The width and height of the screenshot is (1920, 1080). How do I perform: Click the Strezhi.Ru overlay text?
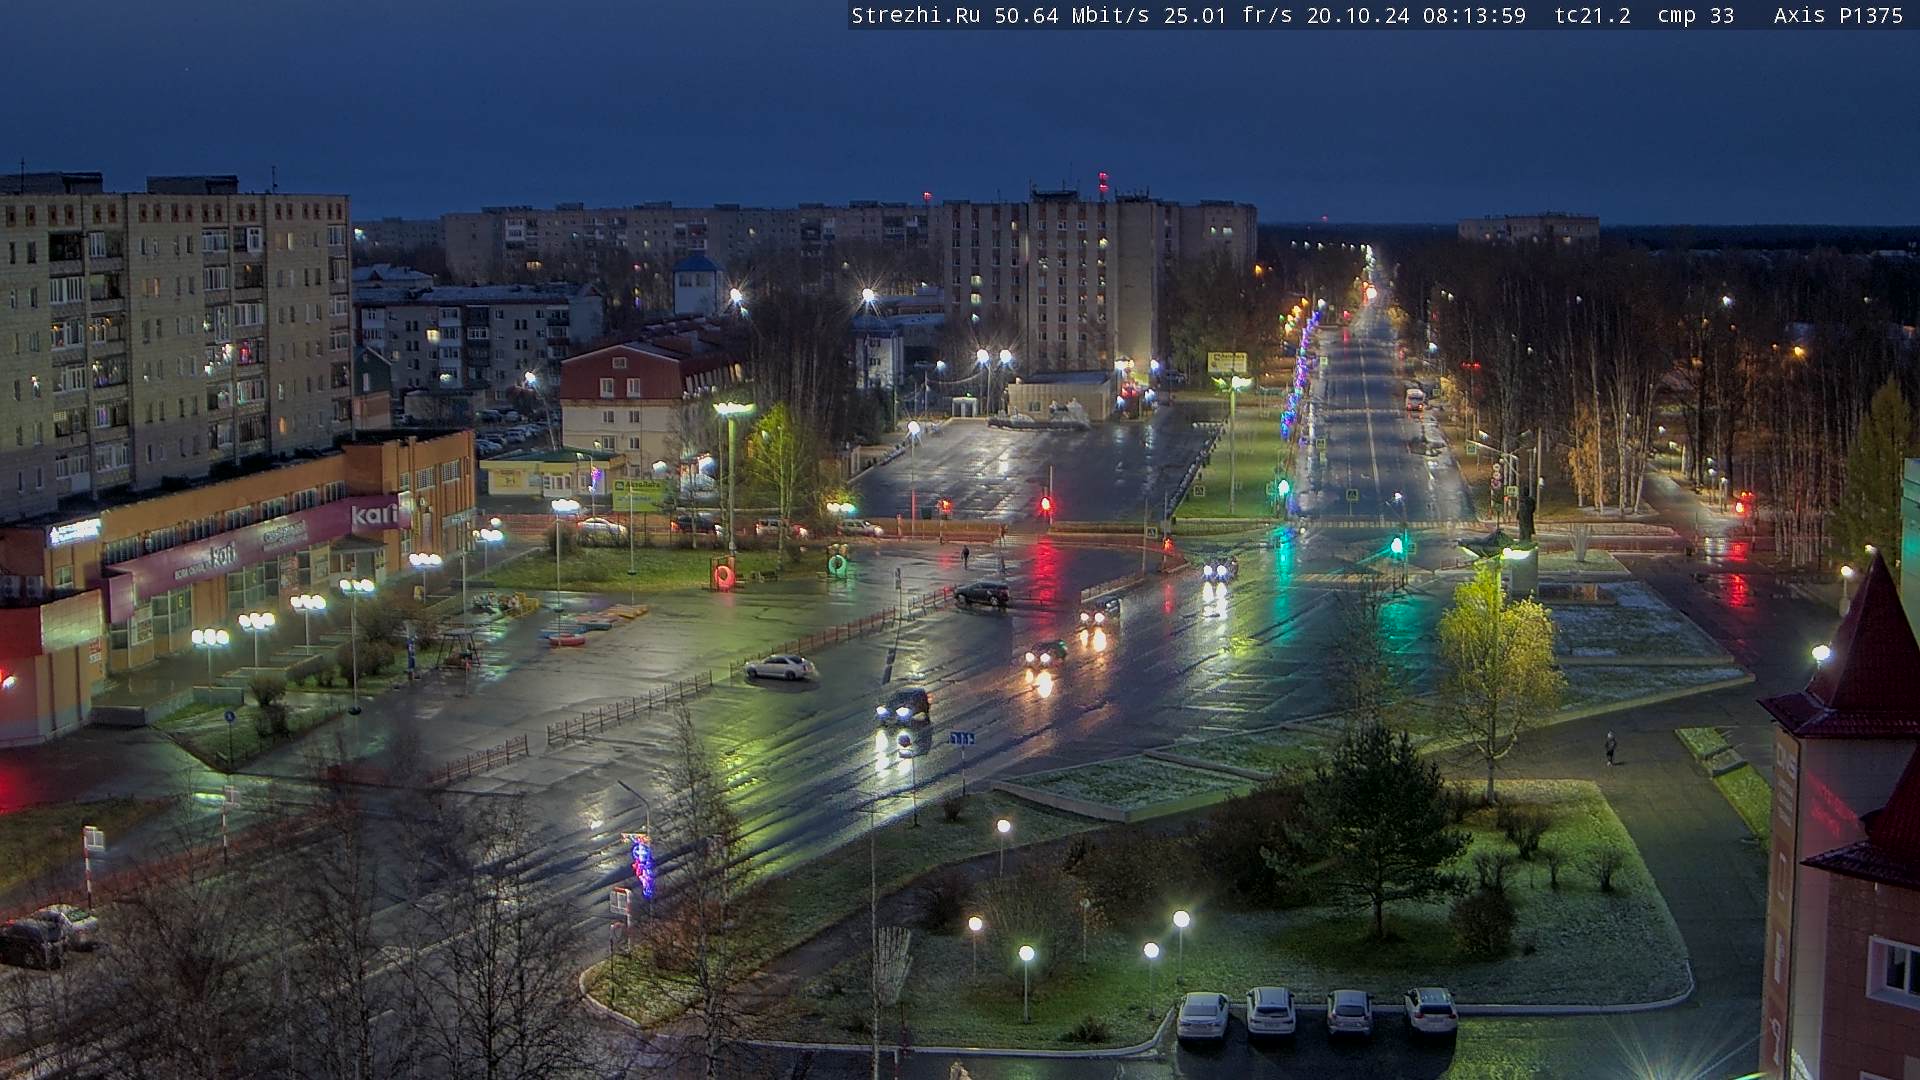pyautogui.click(x=915, y=15)
